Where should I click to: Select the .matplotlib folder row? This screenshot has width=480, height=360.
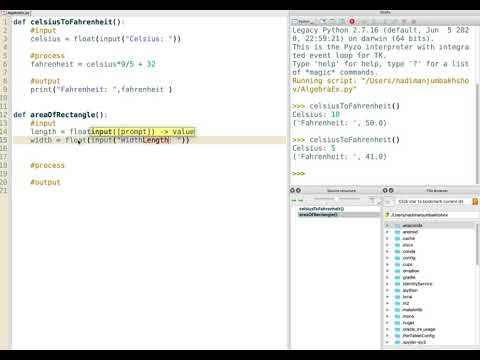click(429, 310)
